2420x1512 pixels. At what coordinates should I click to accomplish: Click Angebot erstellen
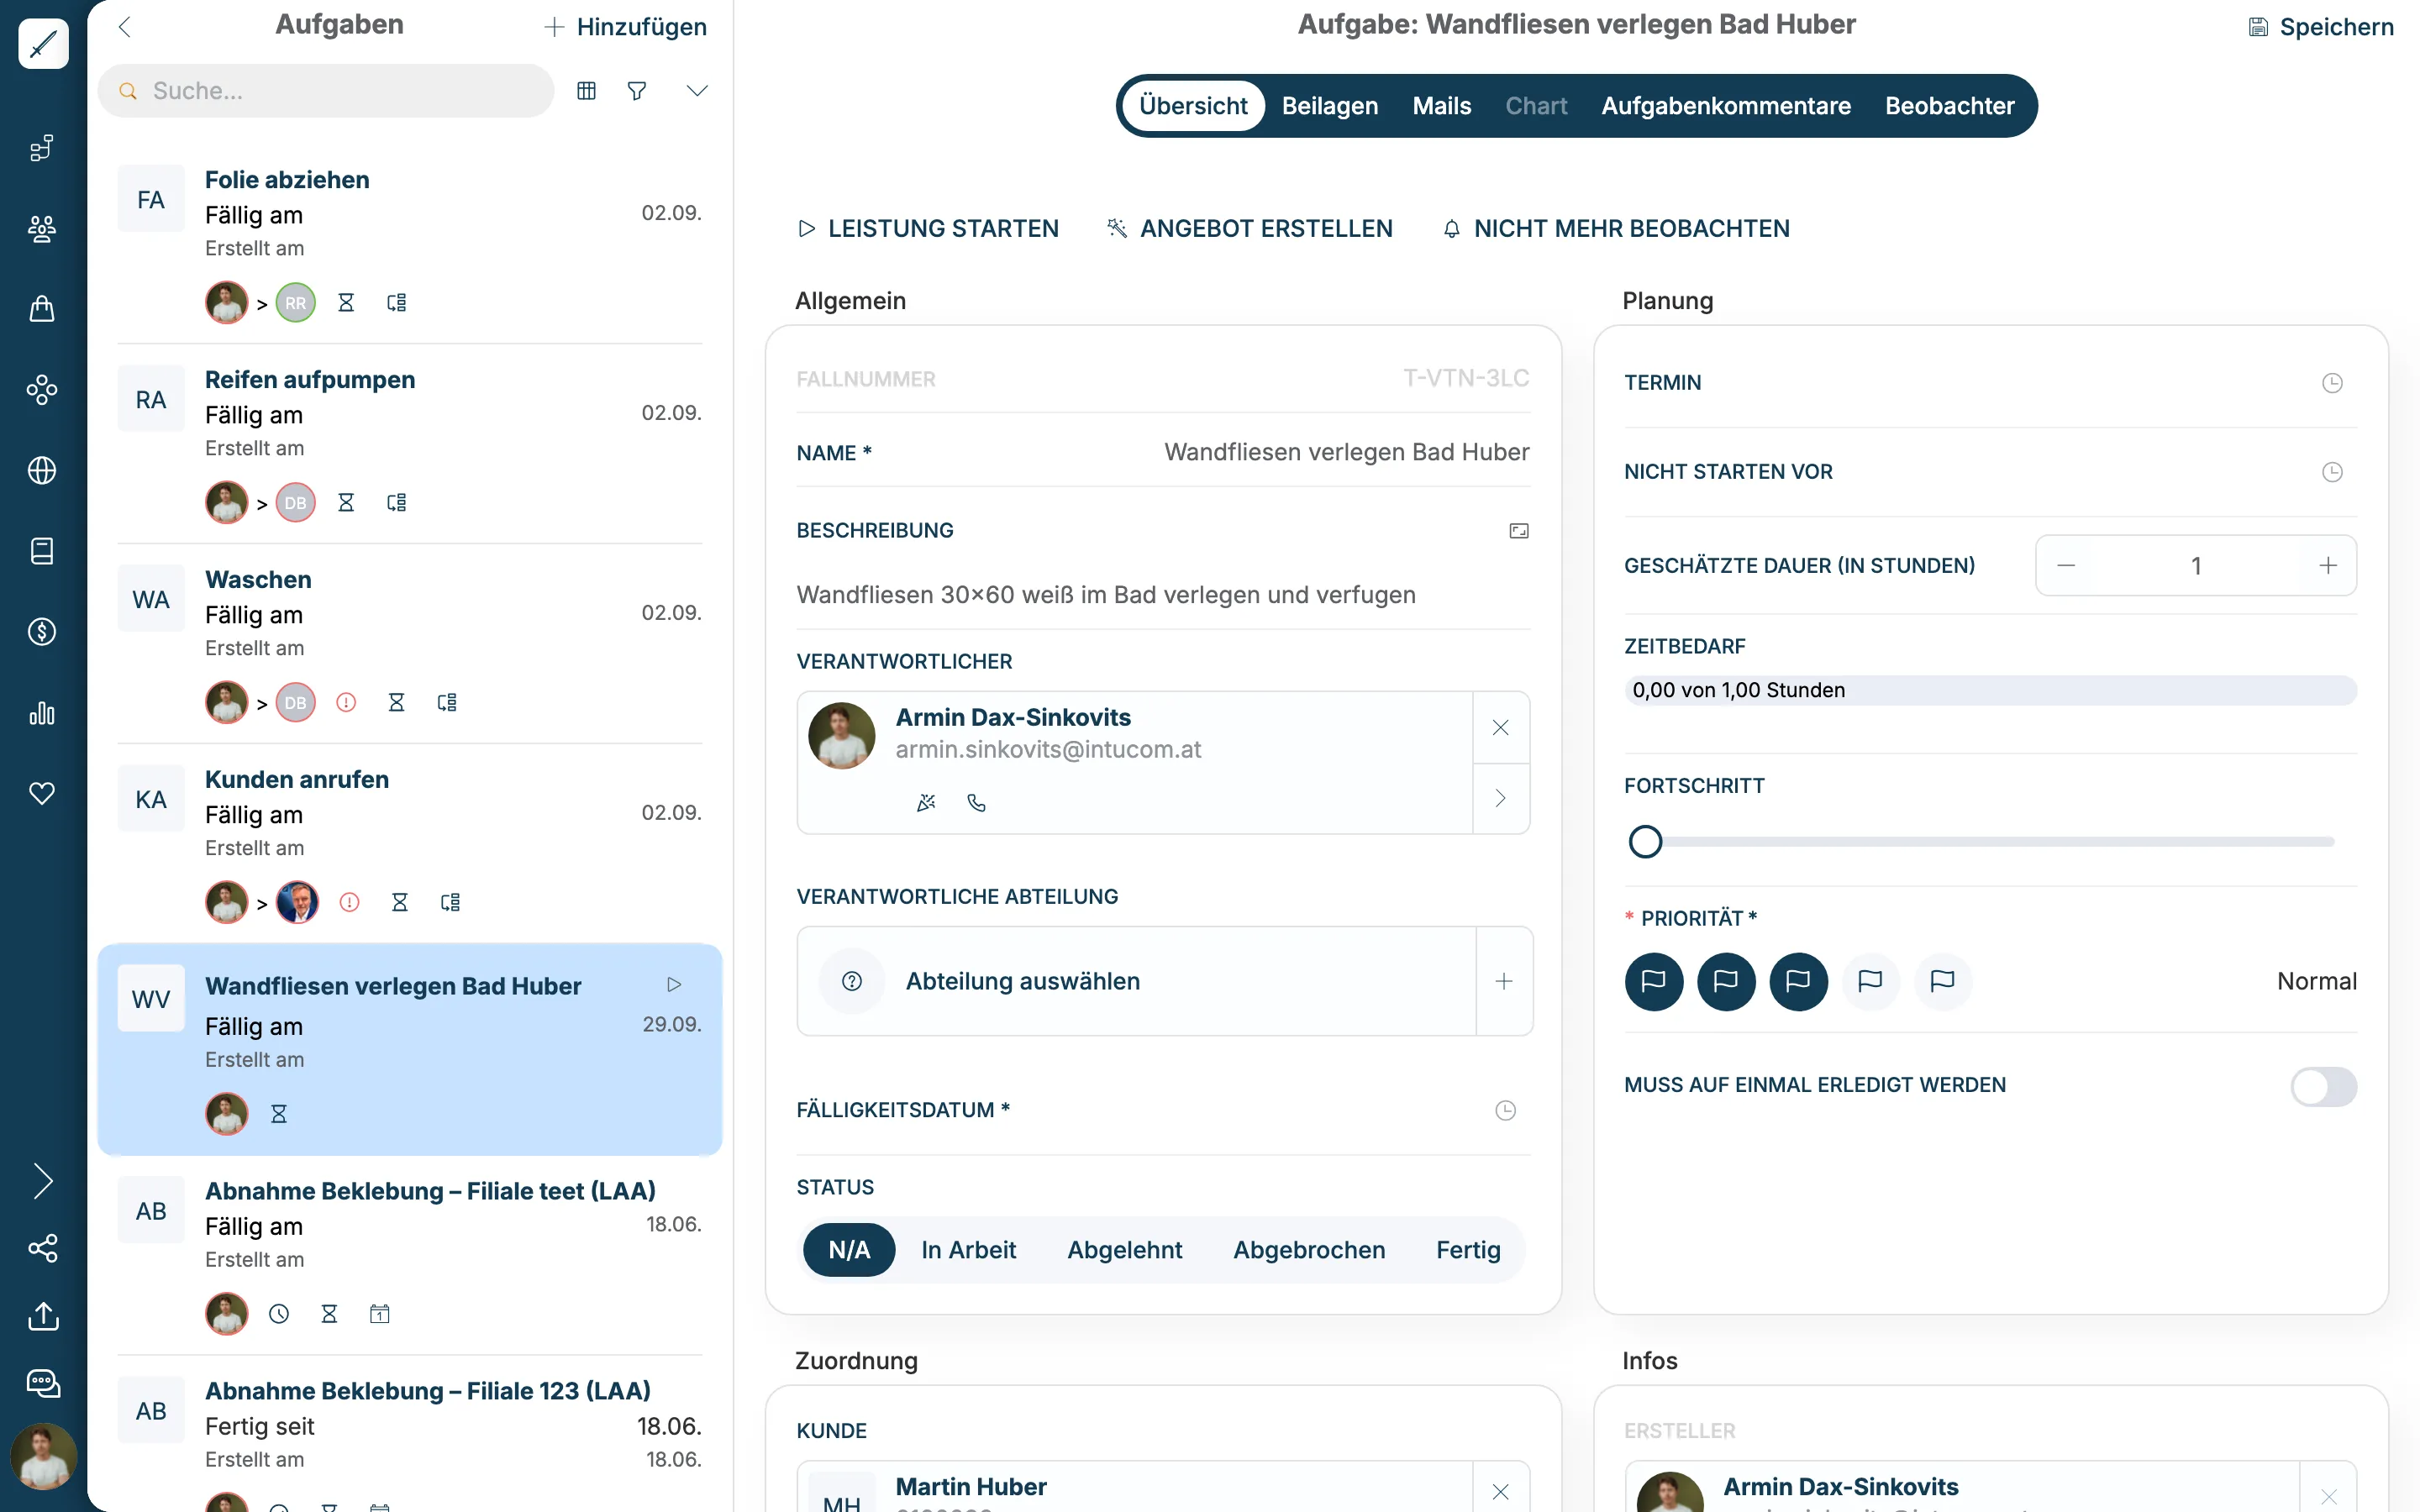point(1249,229)
